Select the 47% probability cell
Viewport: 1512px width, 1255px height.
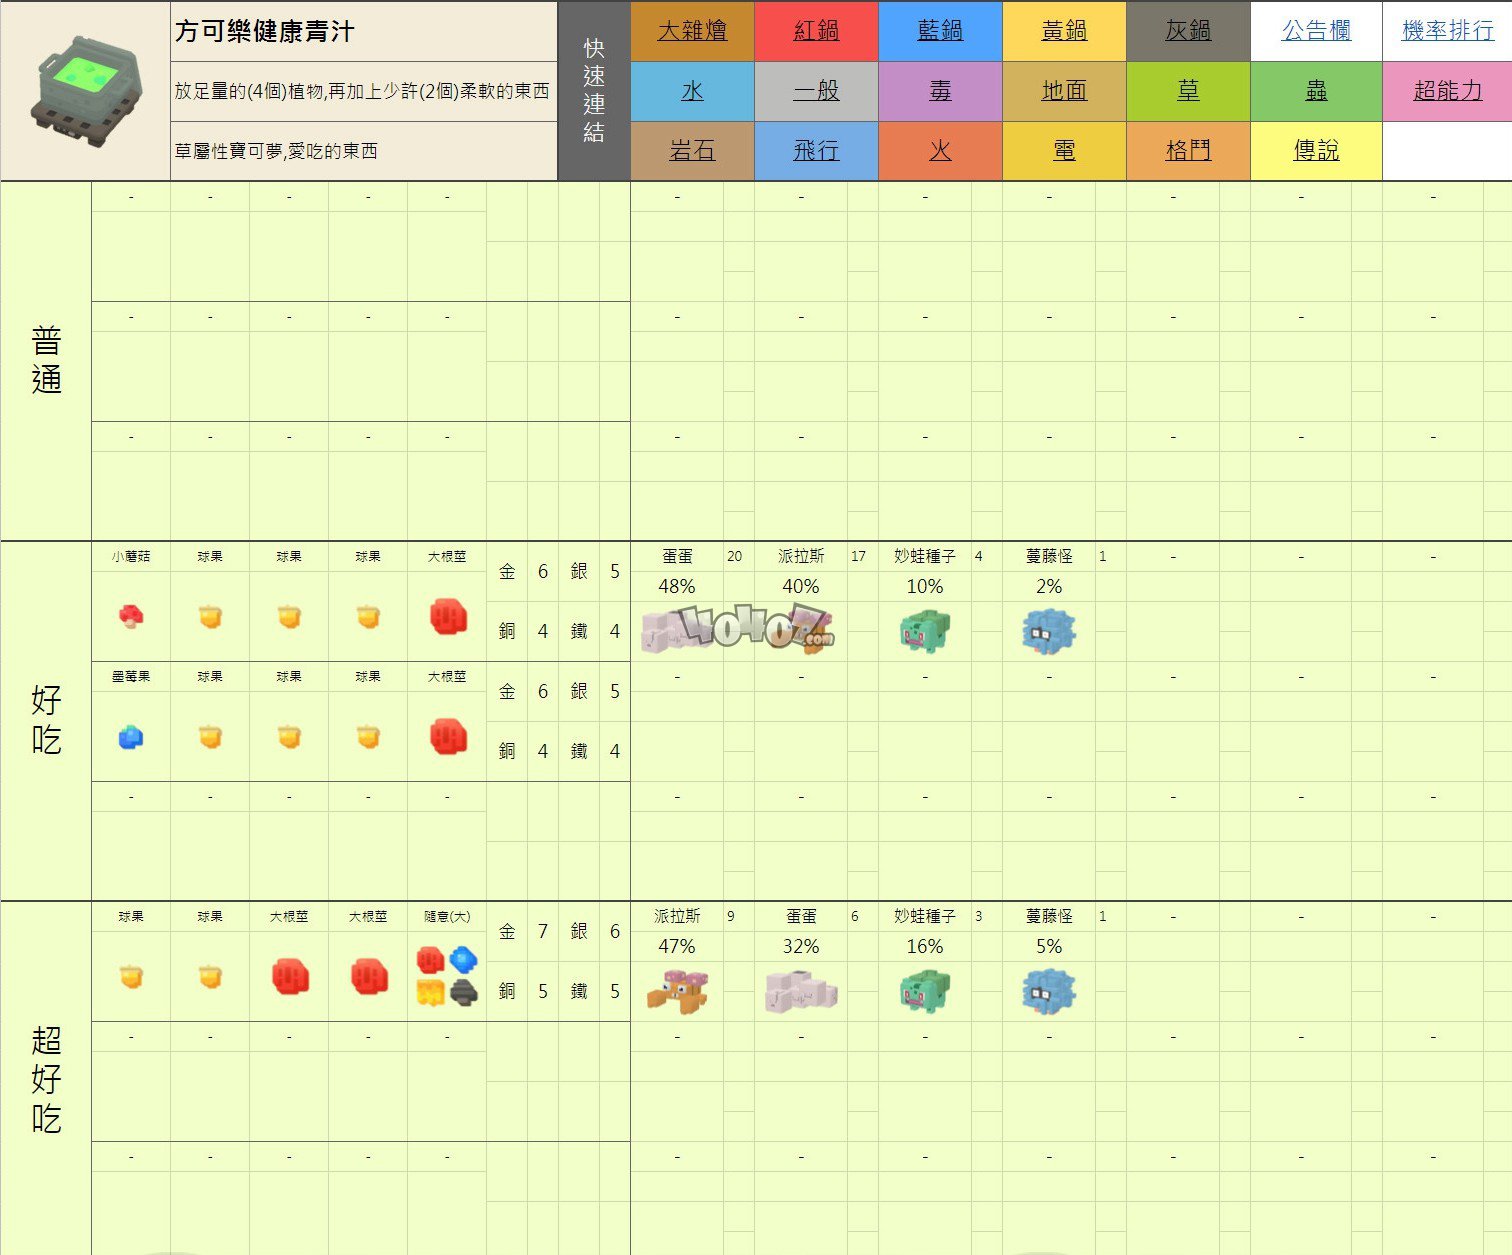click(677, 947)
